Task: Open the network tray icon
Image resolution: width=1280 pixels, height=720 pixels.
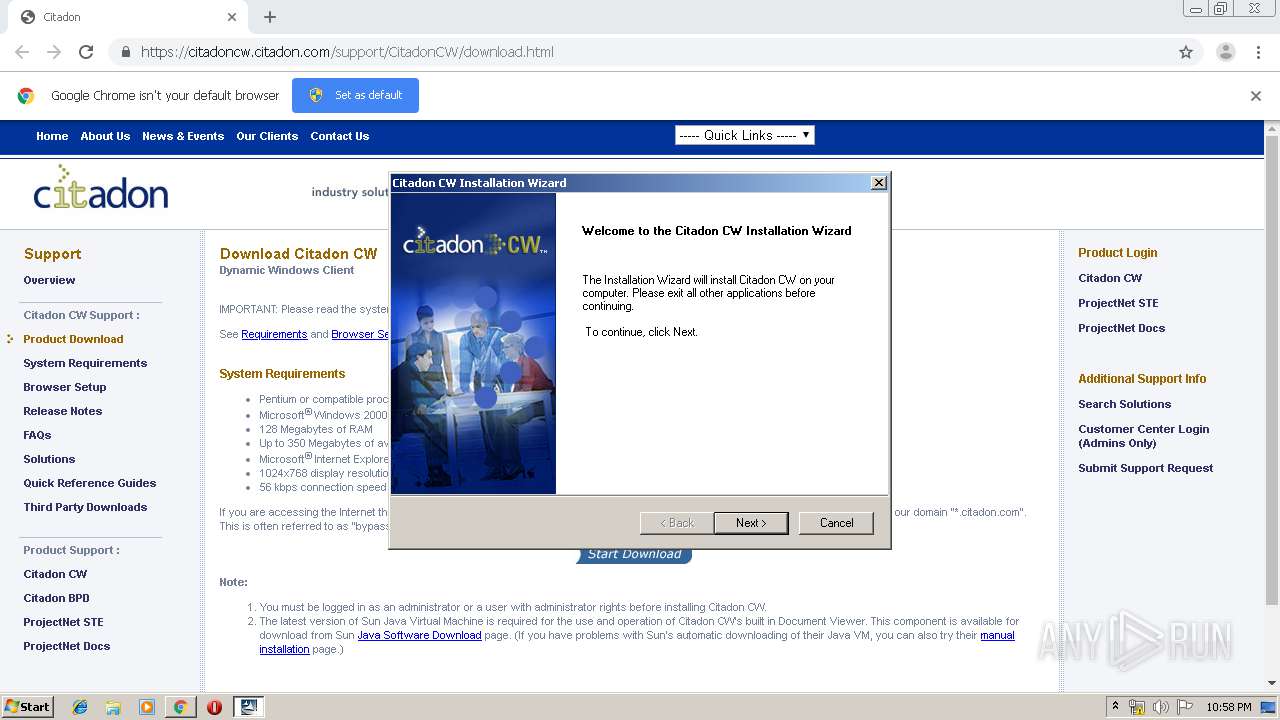Action: point(1137,707)
